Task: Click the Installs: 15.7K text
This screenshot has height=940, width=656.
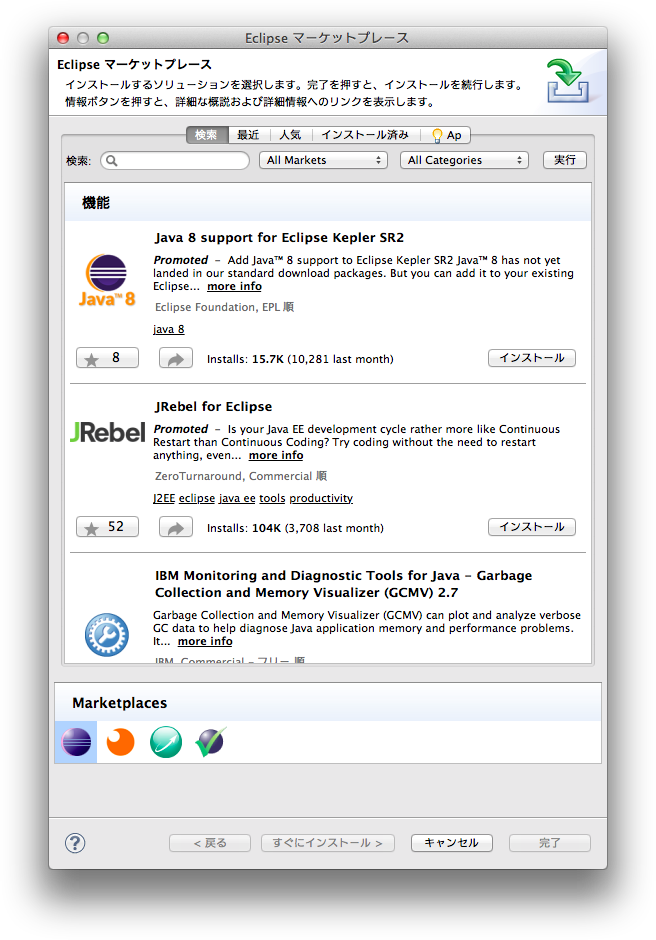Action: (300, 359)
